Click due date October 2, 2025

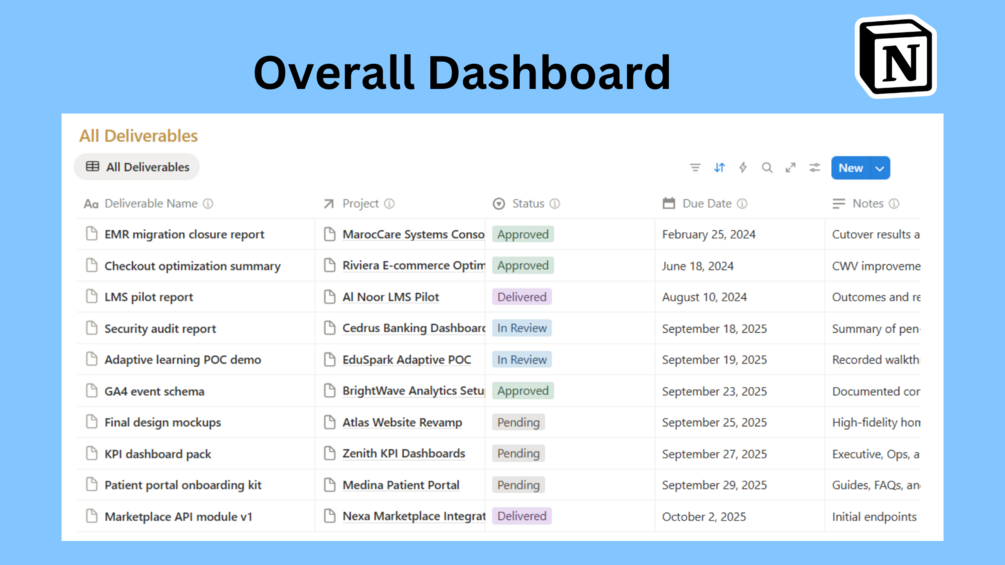704,517
